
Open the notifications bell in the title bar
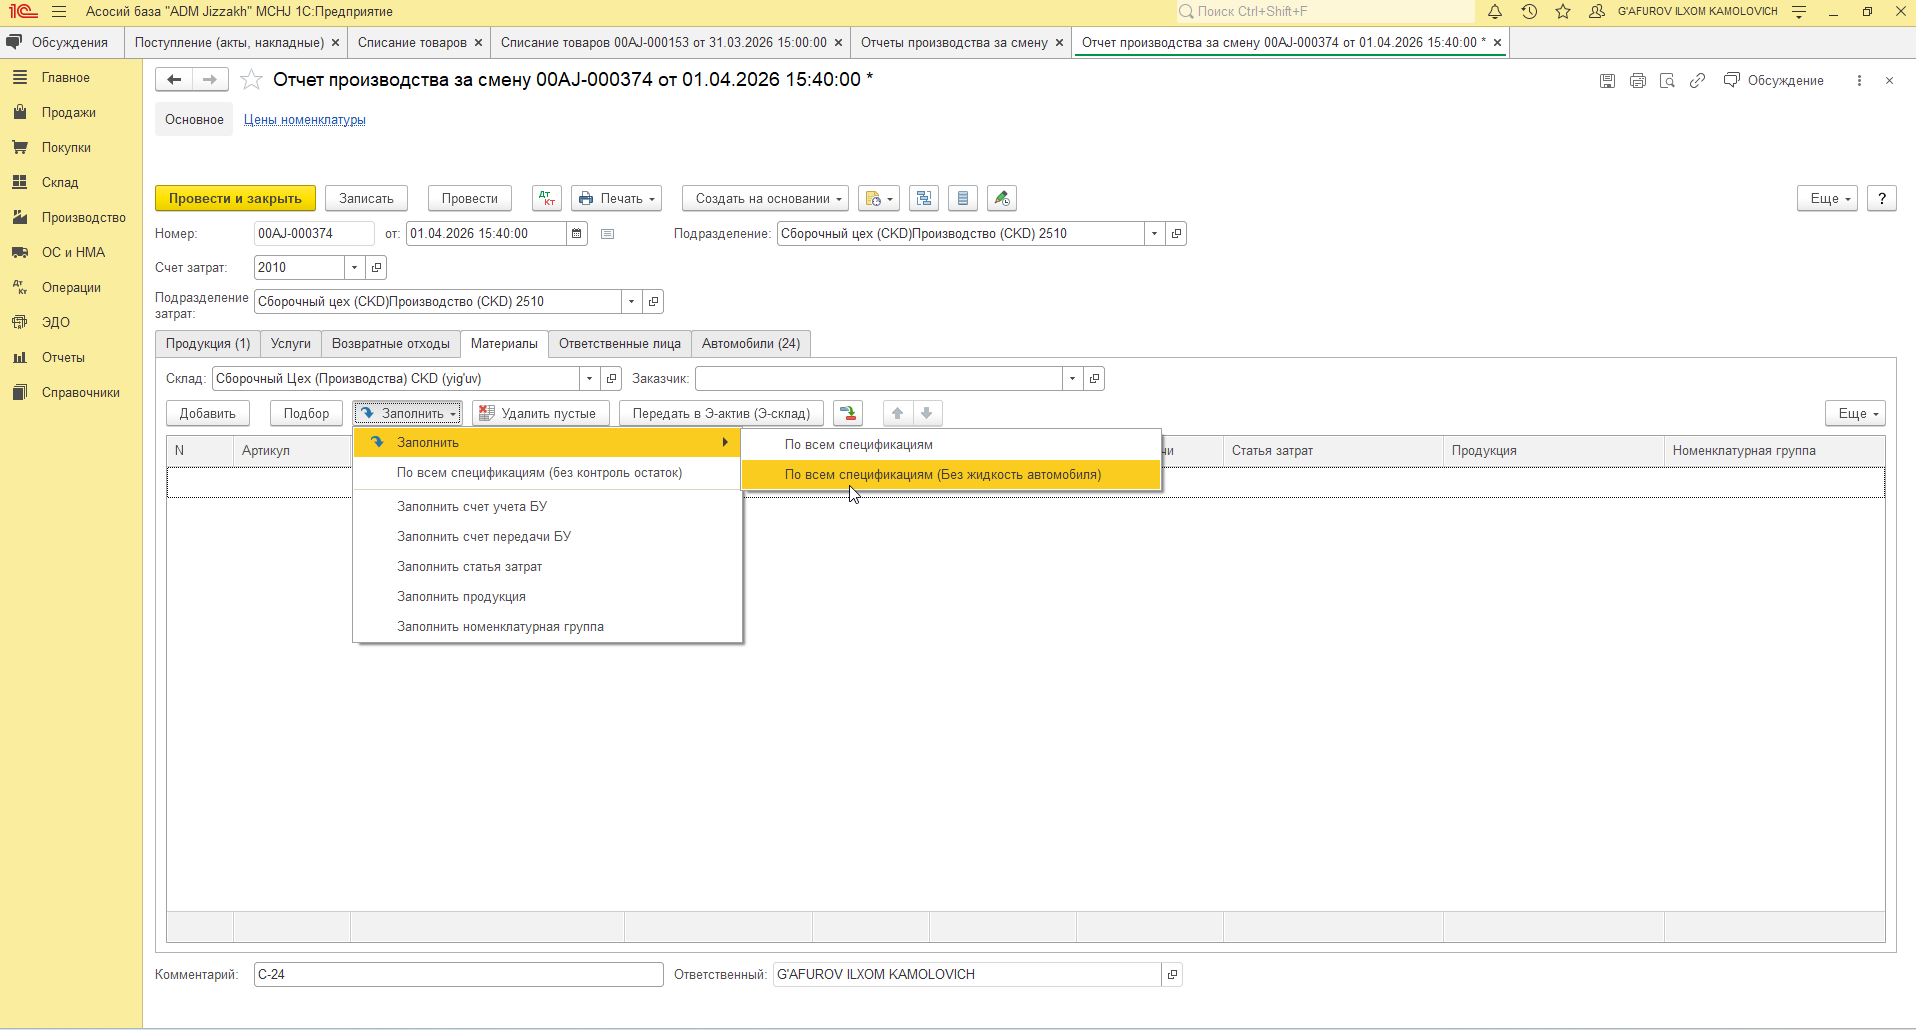pyautogui.click(x=1495, y=12)
